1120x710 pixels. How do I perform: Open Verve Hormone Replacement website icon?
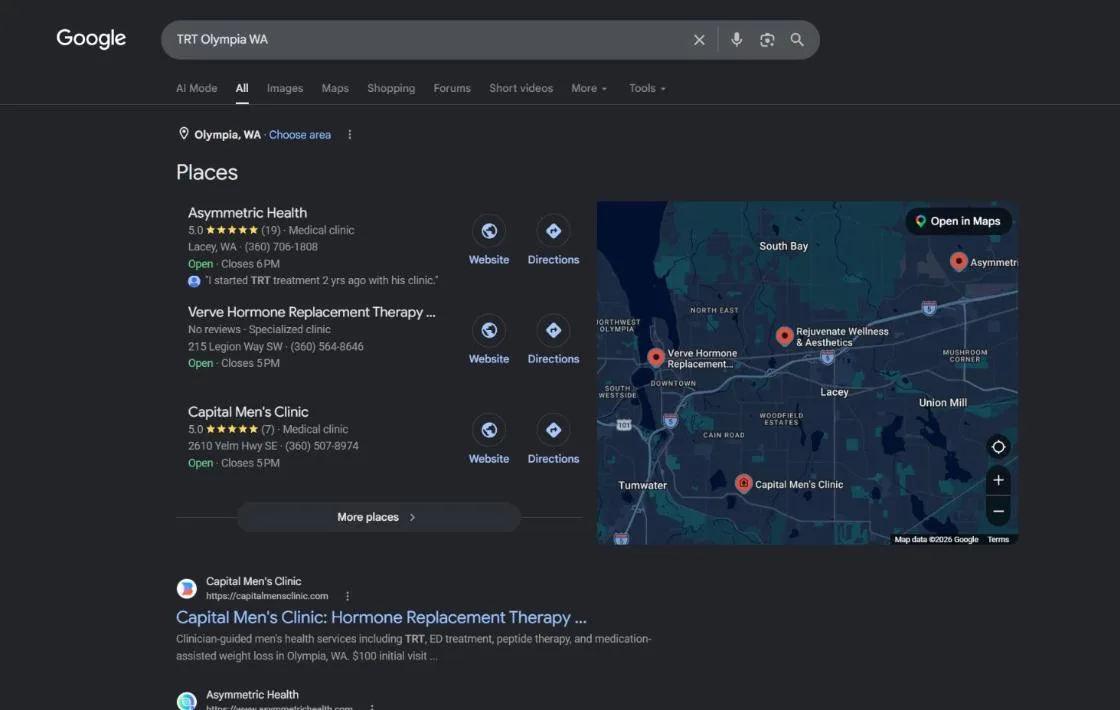point(489,330)
